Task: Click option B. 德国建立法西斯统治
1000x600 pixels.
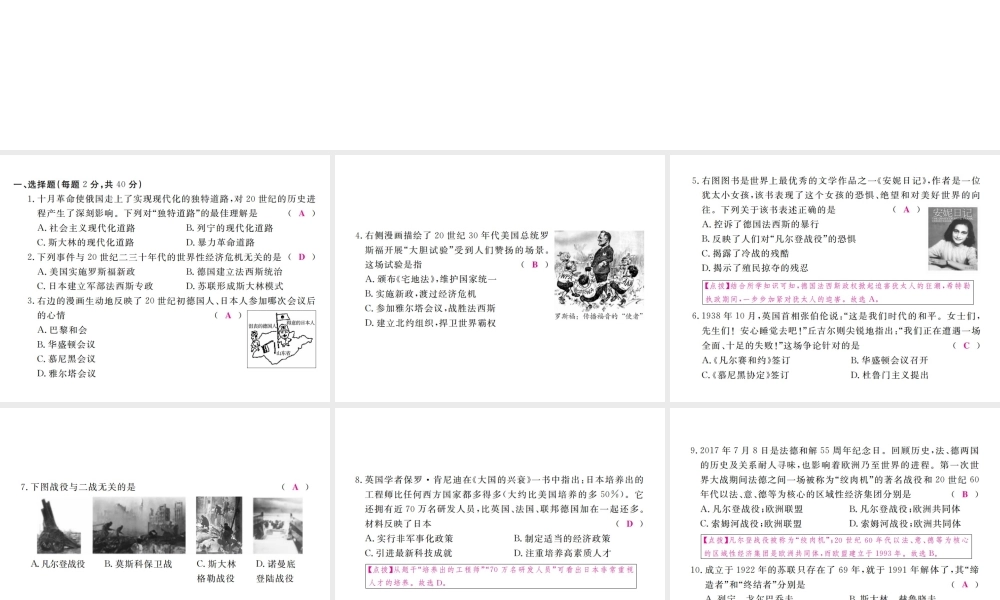Action: [x=234, y=272]
